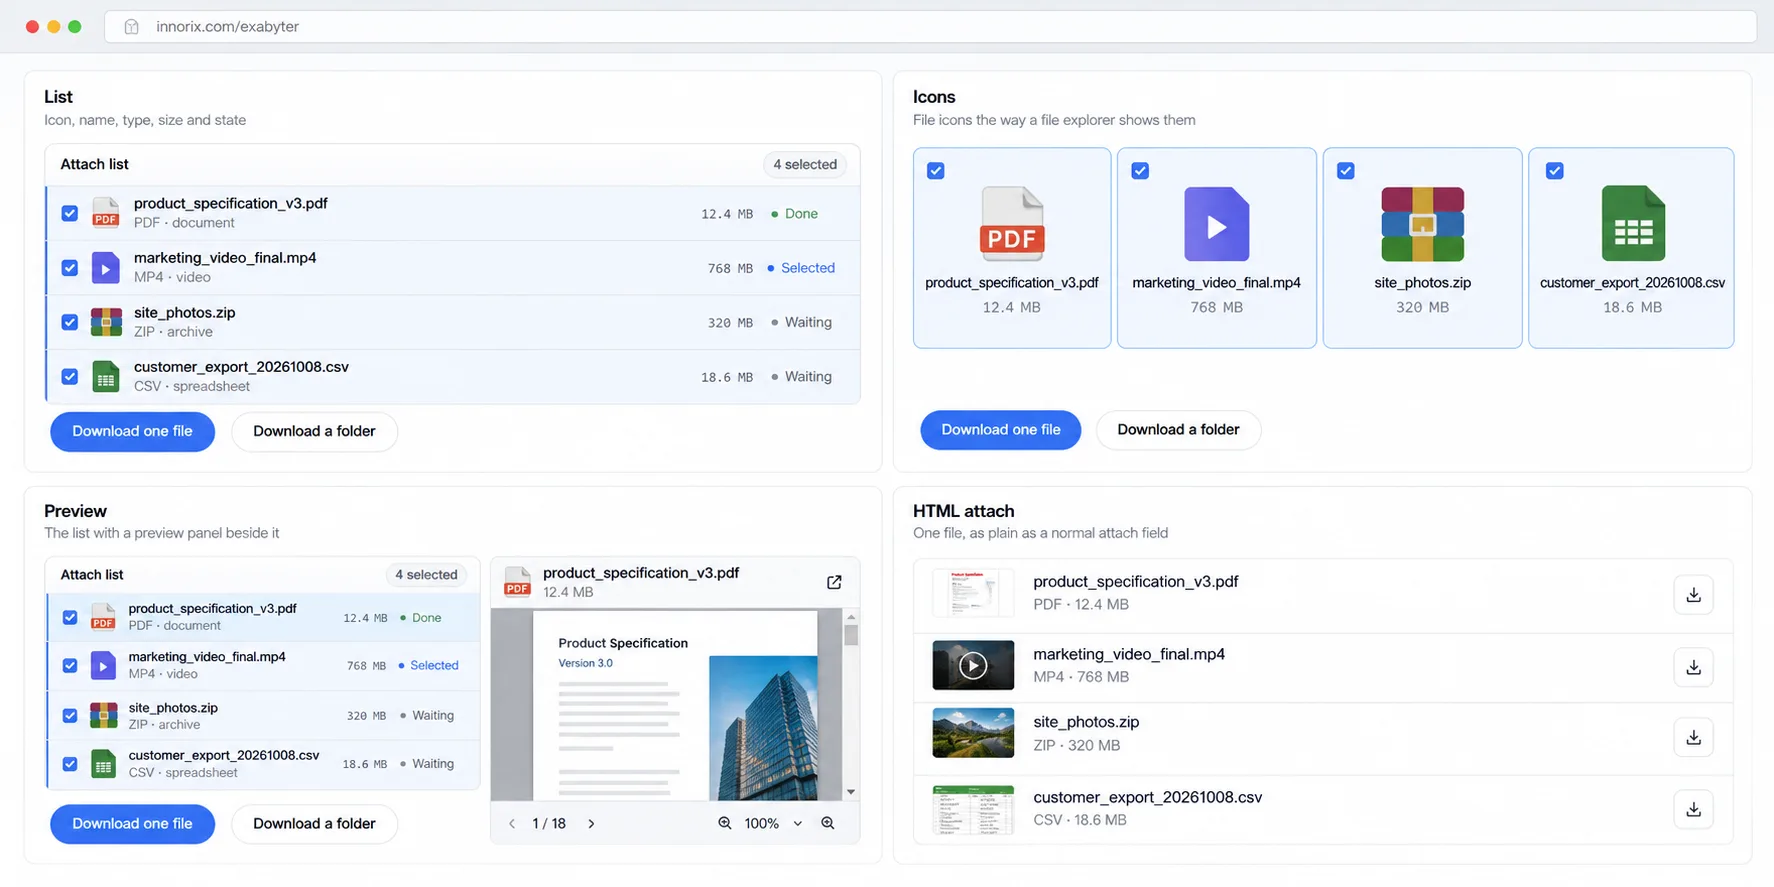Click the large PDF icon in Icons panel
The height and width of the screenshot is (887, 1774).
[1012, 224]
